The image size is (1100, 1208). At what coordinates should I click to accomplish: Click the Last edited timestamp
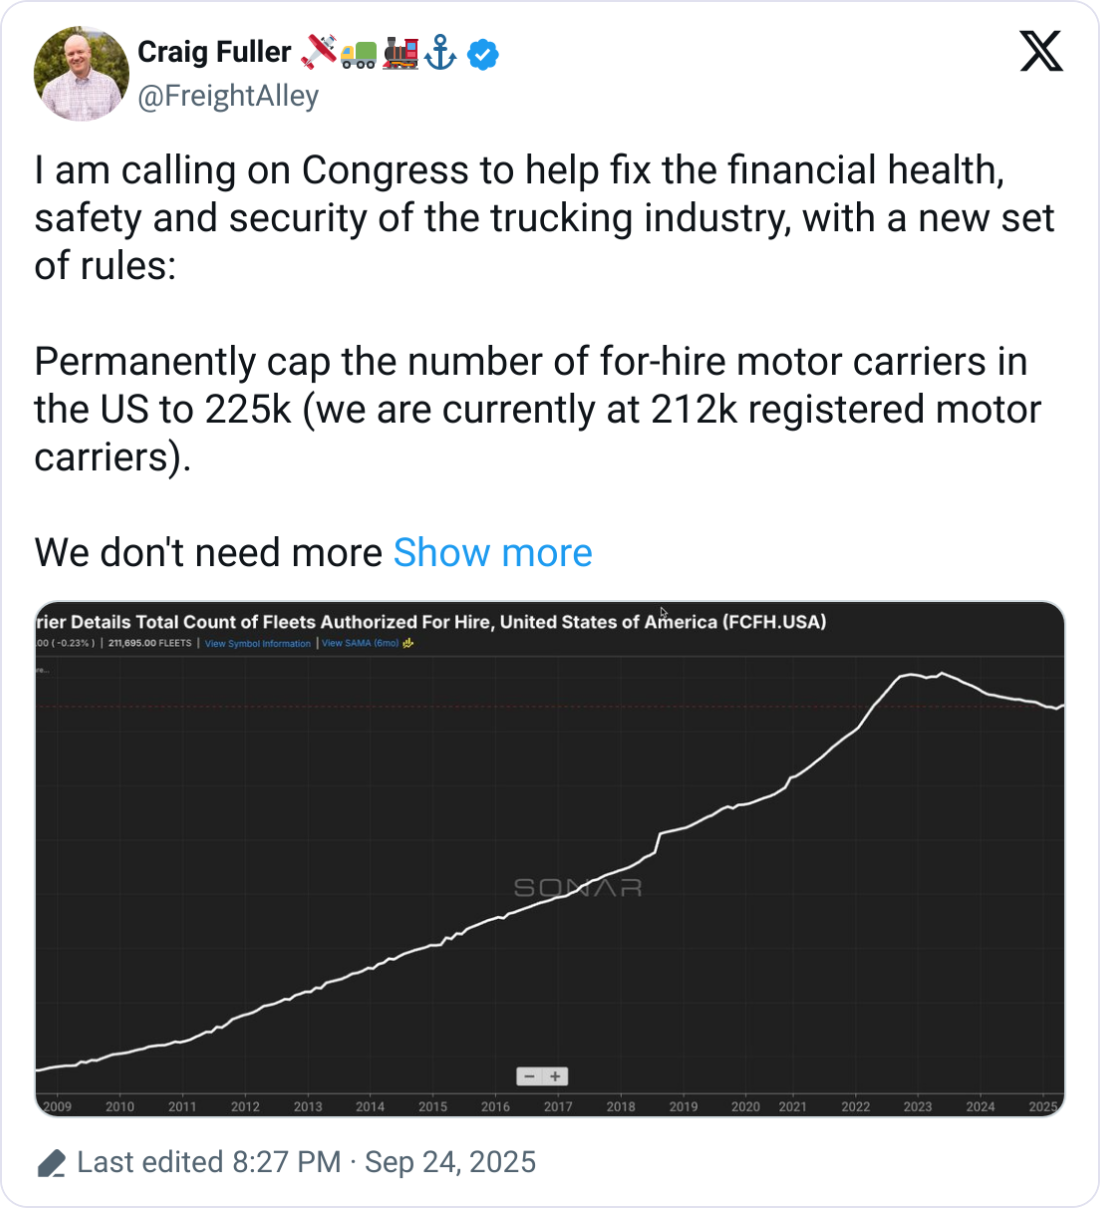click(306, 1162)
